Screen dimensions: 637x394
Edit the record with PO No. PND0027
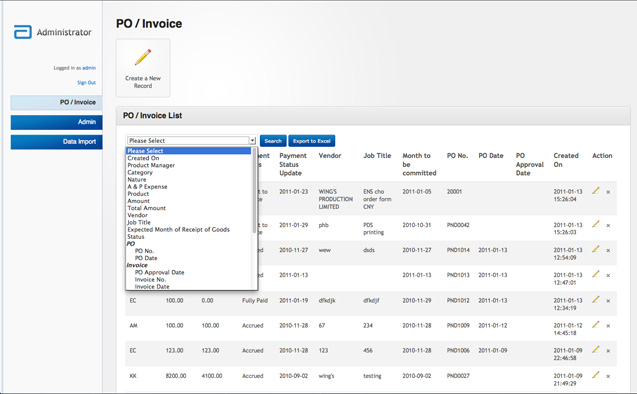pos(596,375)
